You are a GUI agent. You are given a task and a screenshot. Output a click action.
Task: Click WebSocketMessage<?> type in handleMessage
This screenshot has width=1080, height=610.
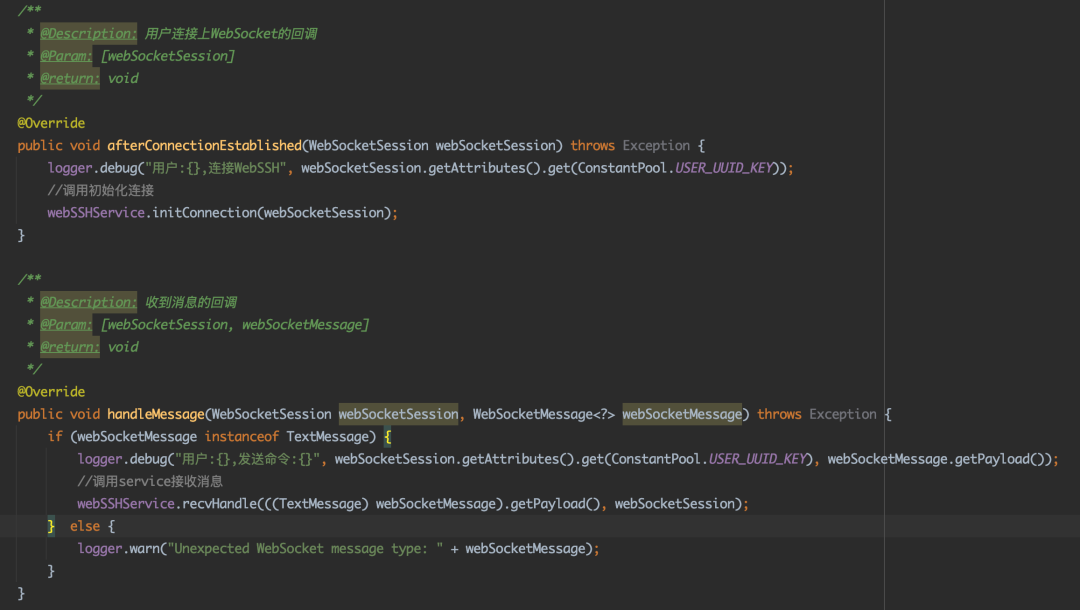pos(543,414)
